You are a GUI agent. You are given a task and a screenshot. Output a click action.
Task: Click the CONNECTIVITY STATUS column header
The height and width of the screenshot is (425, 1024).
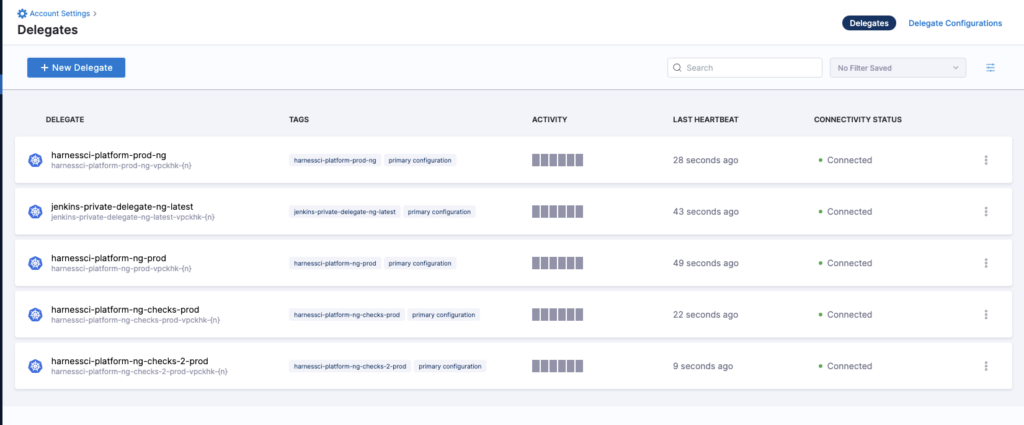[857, 119]
